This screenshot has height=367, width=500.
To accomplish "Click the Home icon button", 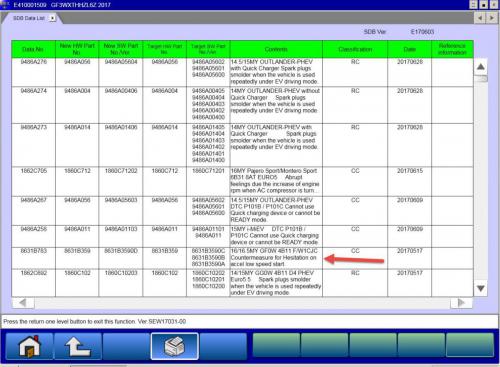I will (29, 346).
